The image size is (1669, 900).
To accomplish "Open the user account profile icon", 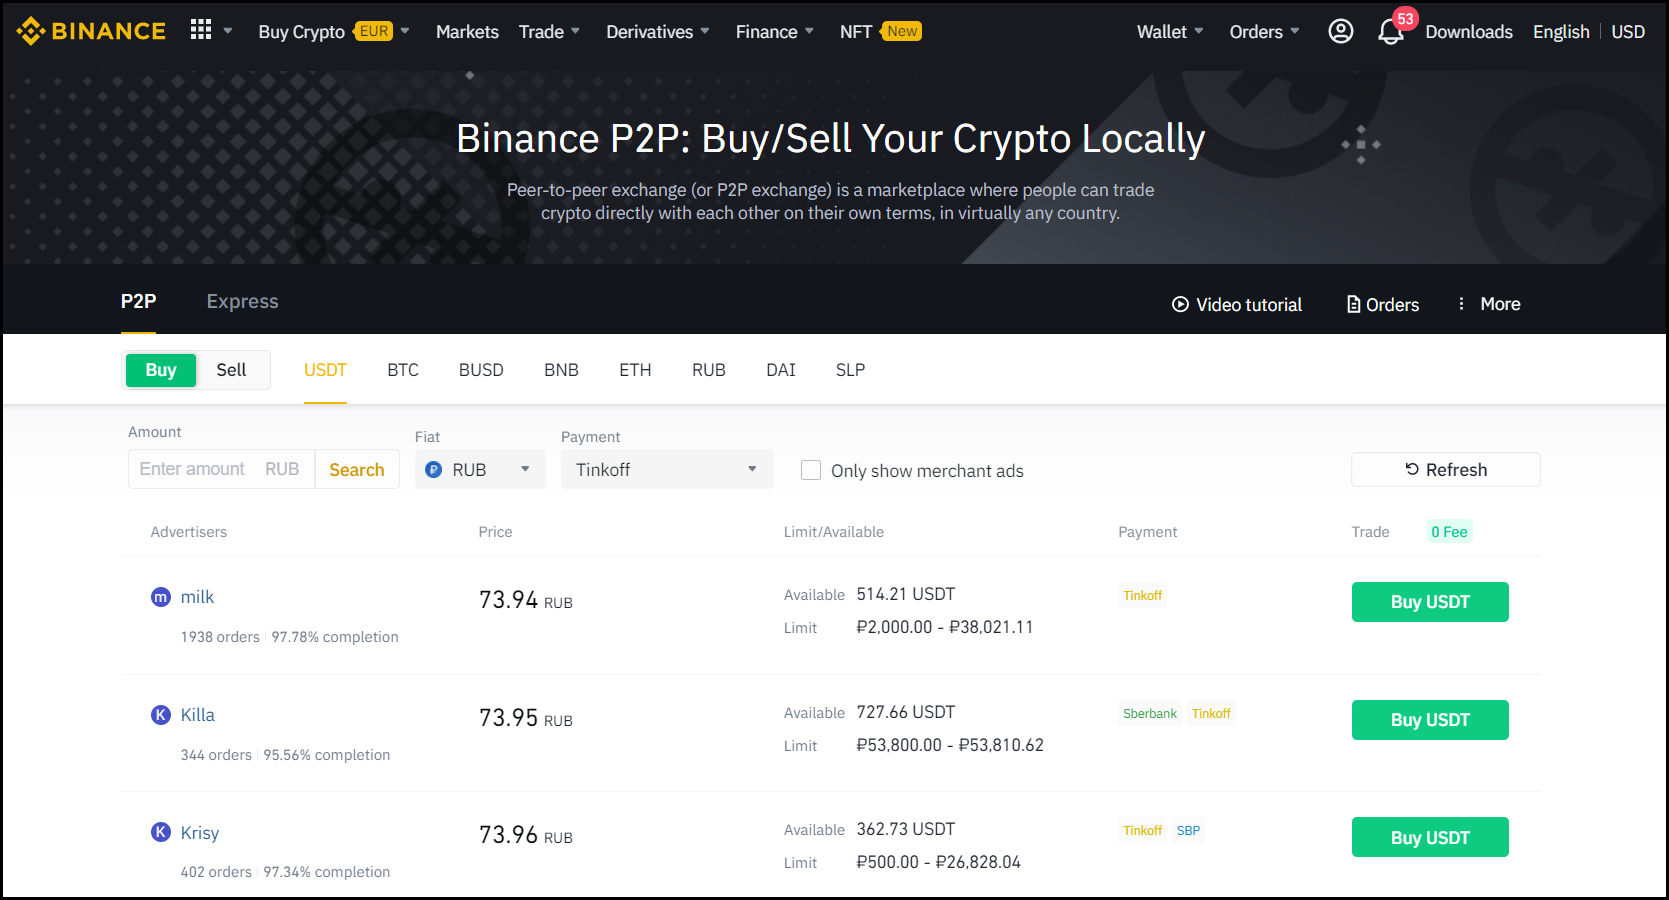I will tap(1340, 31).
